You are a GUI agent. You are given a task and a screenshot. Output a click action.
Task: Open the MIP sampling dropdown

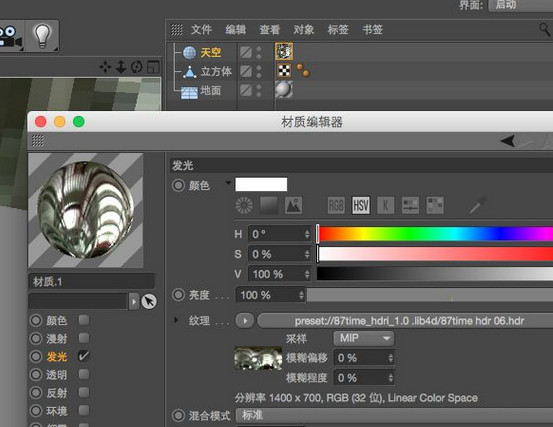(364, 338)
